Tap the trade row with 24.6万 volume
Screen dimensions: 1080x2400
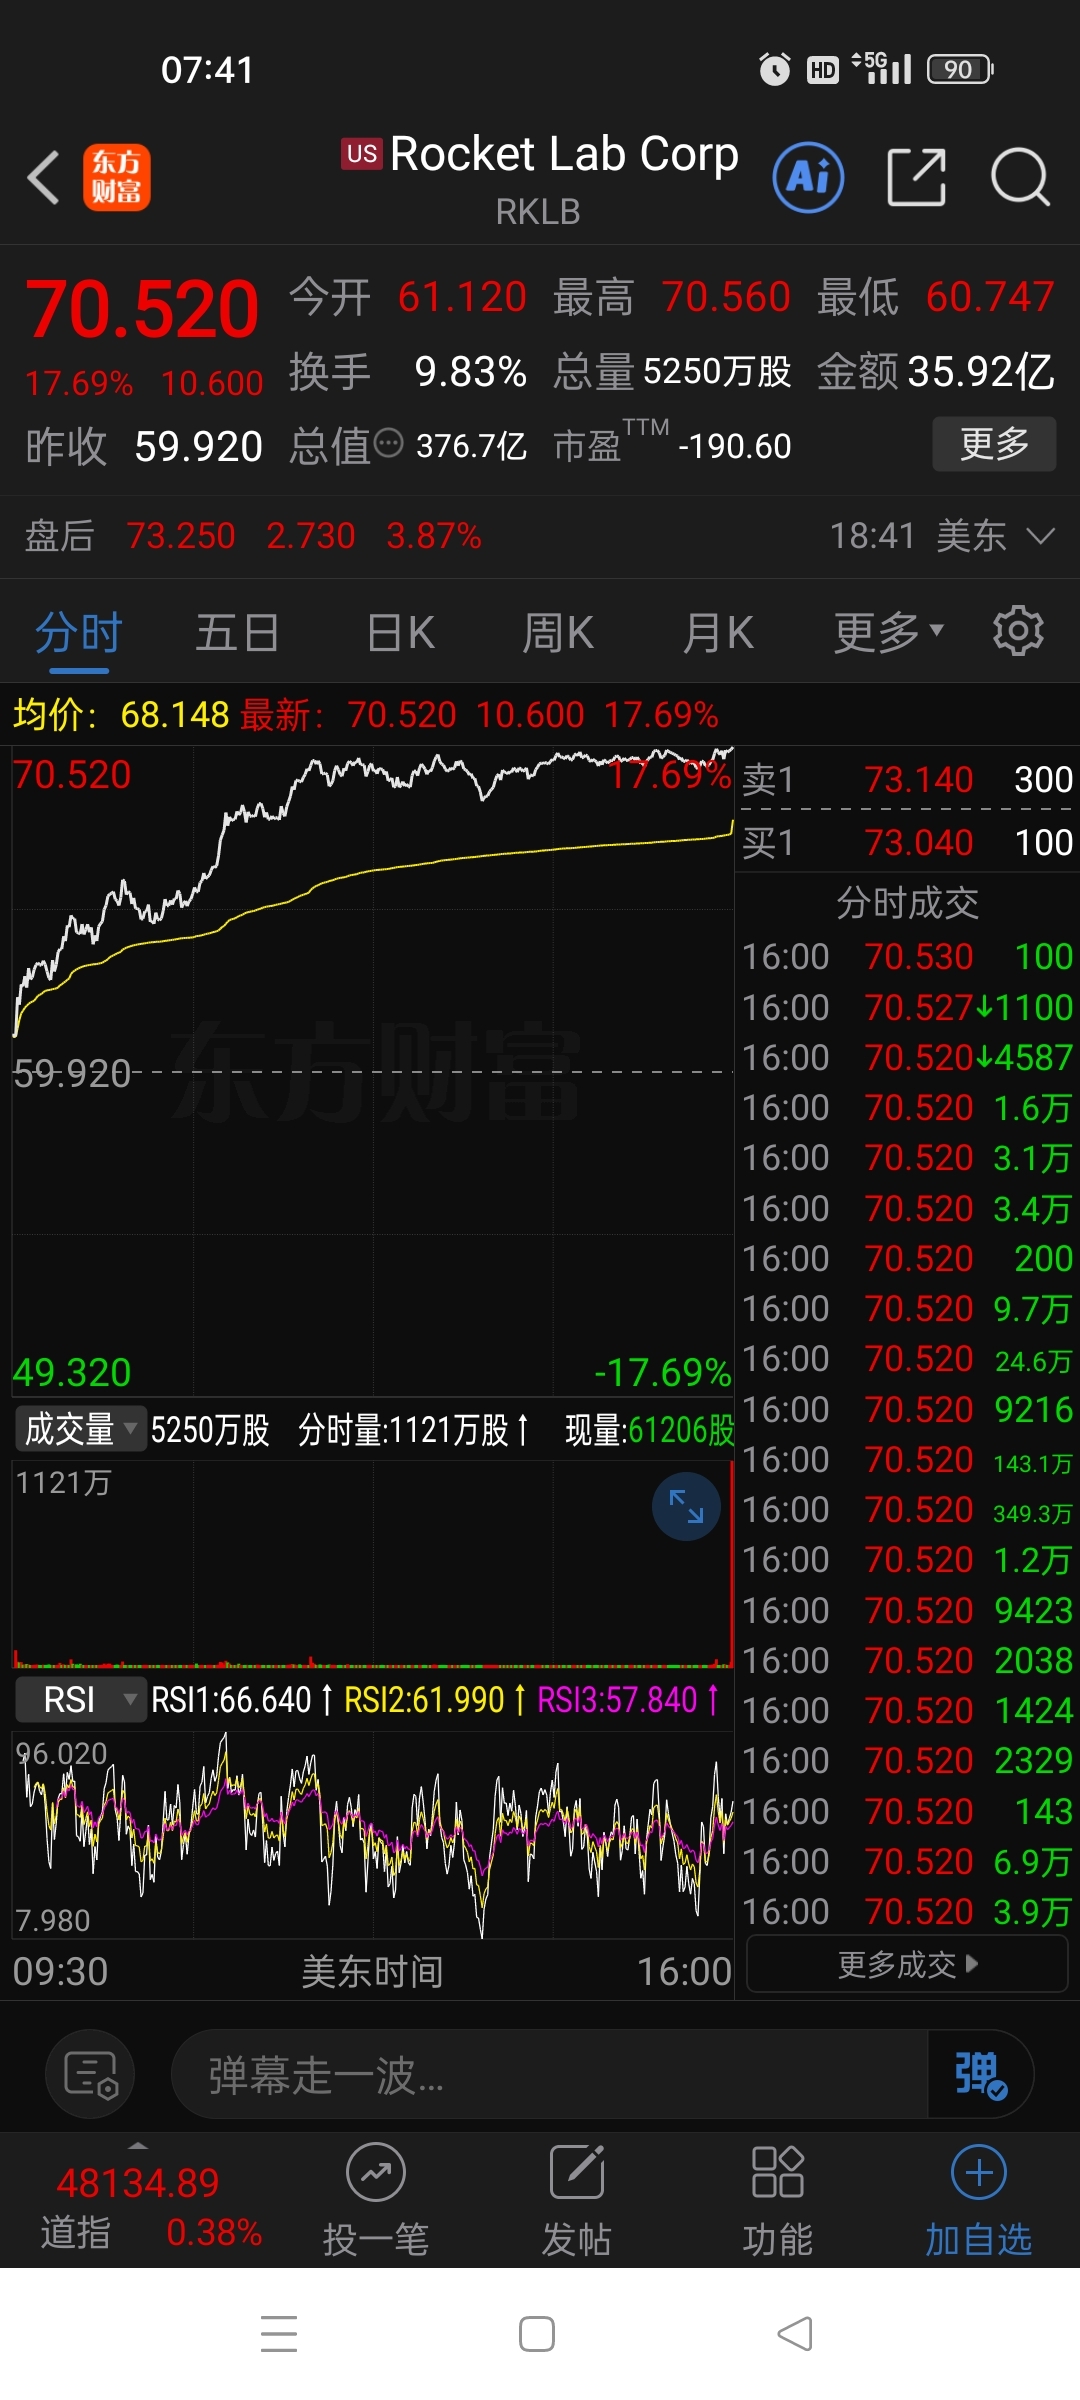(x=907, y=1359)
